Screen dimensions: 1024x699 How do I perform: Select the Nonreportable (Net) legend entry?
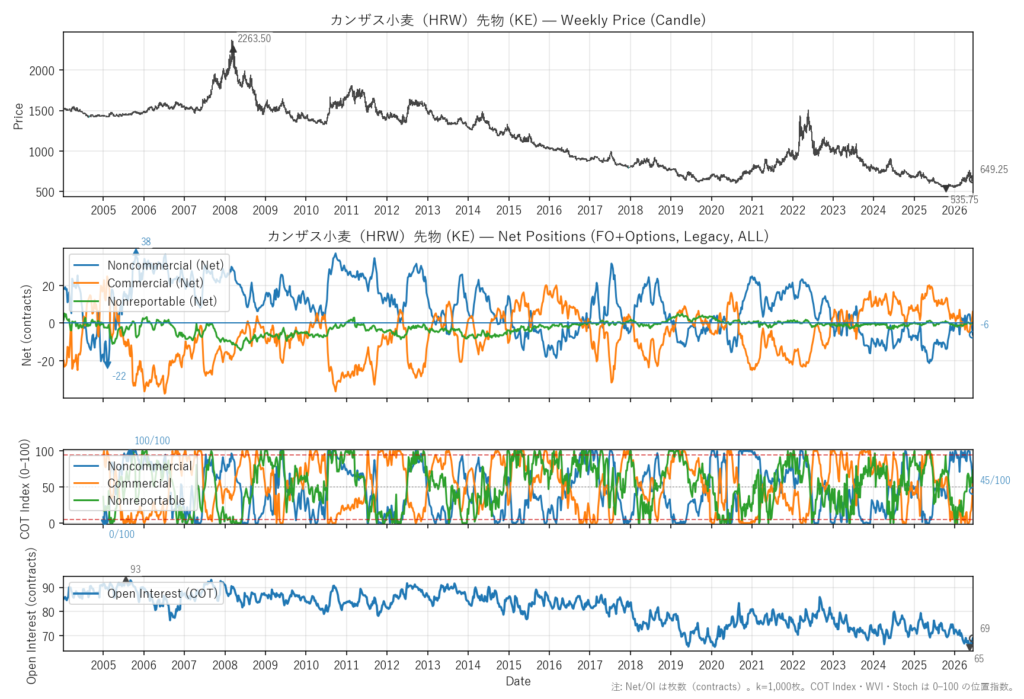click(145, 301)
